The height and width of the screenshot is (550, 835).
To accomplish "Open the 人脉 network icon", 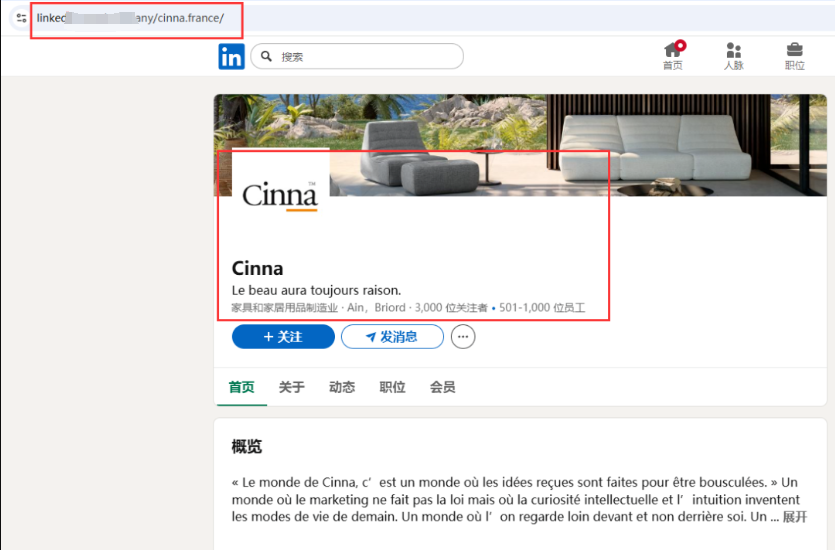I will click(x=733, y=56).
